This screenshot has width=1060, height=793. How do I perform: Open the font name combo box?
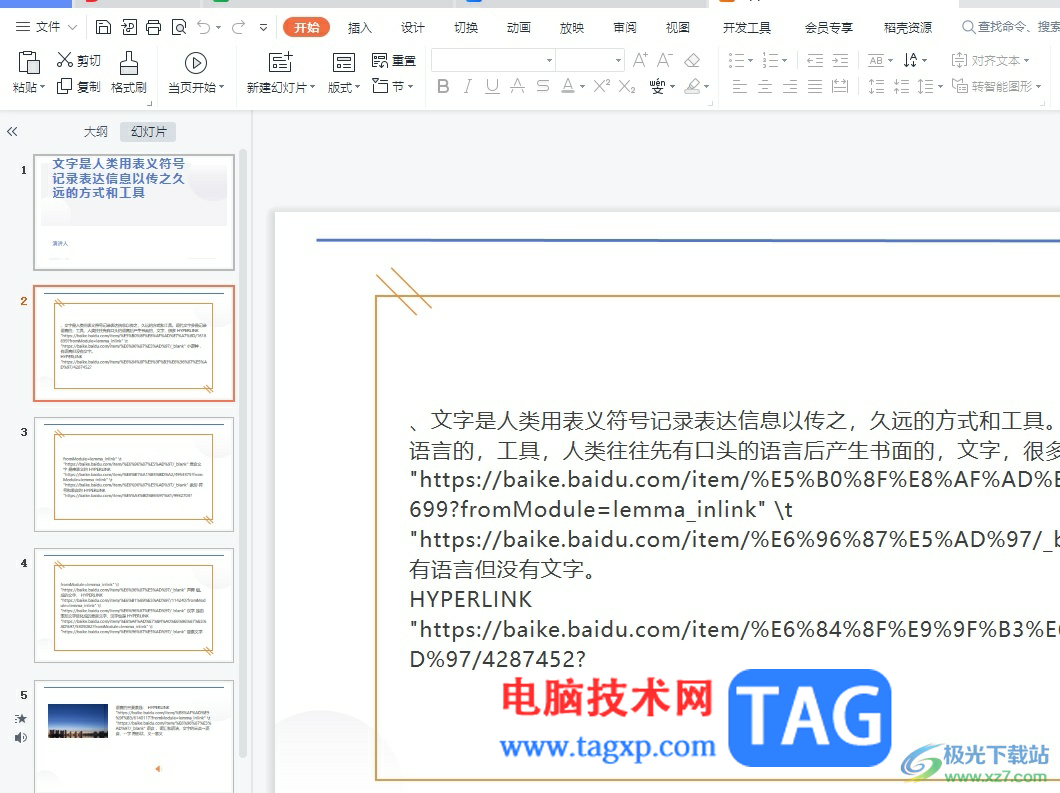(493, 60)
